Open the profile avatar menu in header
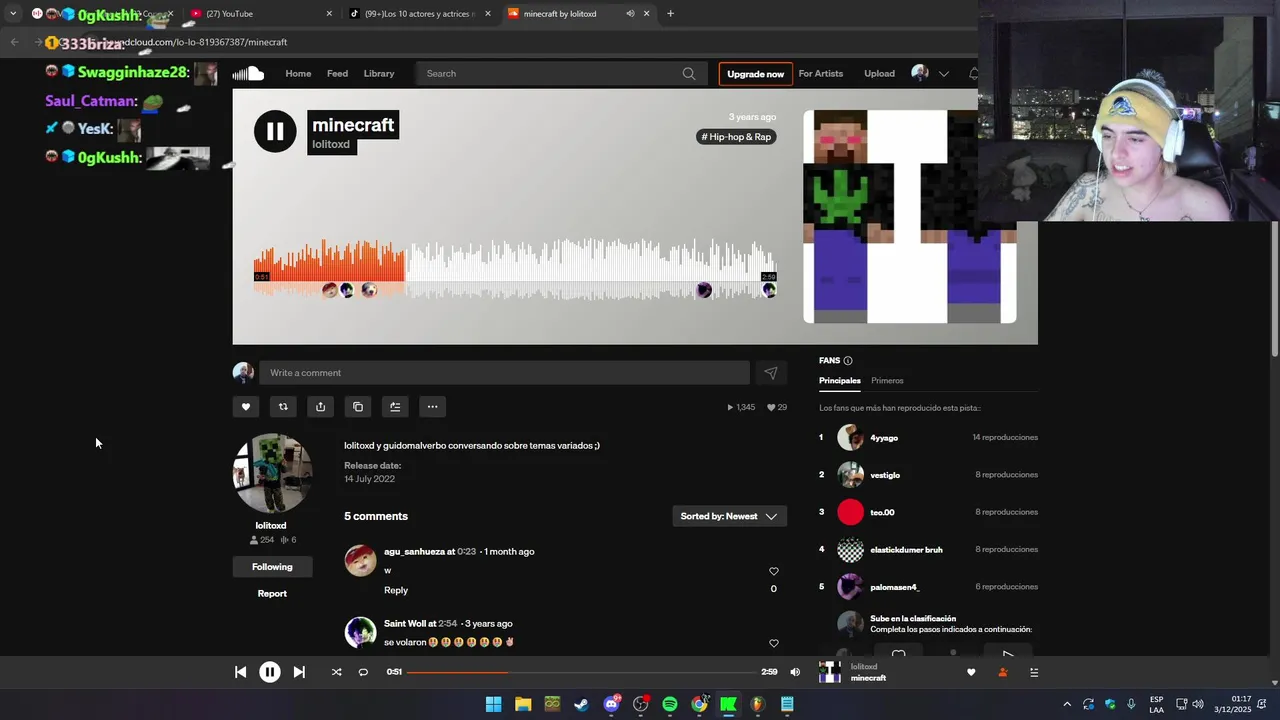1280x720 pixels. tap(920, 73)
